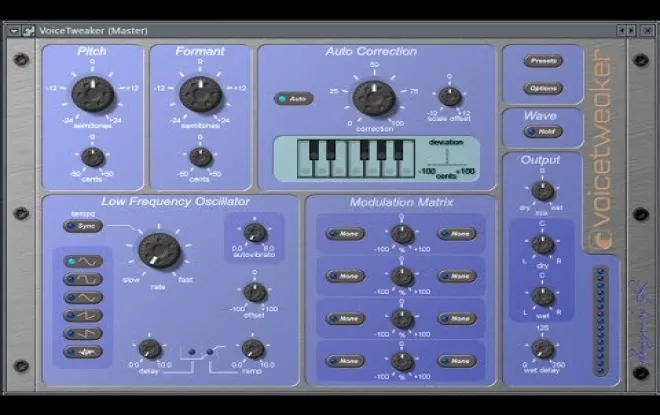Click the C# black key on the keyboard
660x415 pixels.
coord(314,150)
